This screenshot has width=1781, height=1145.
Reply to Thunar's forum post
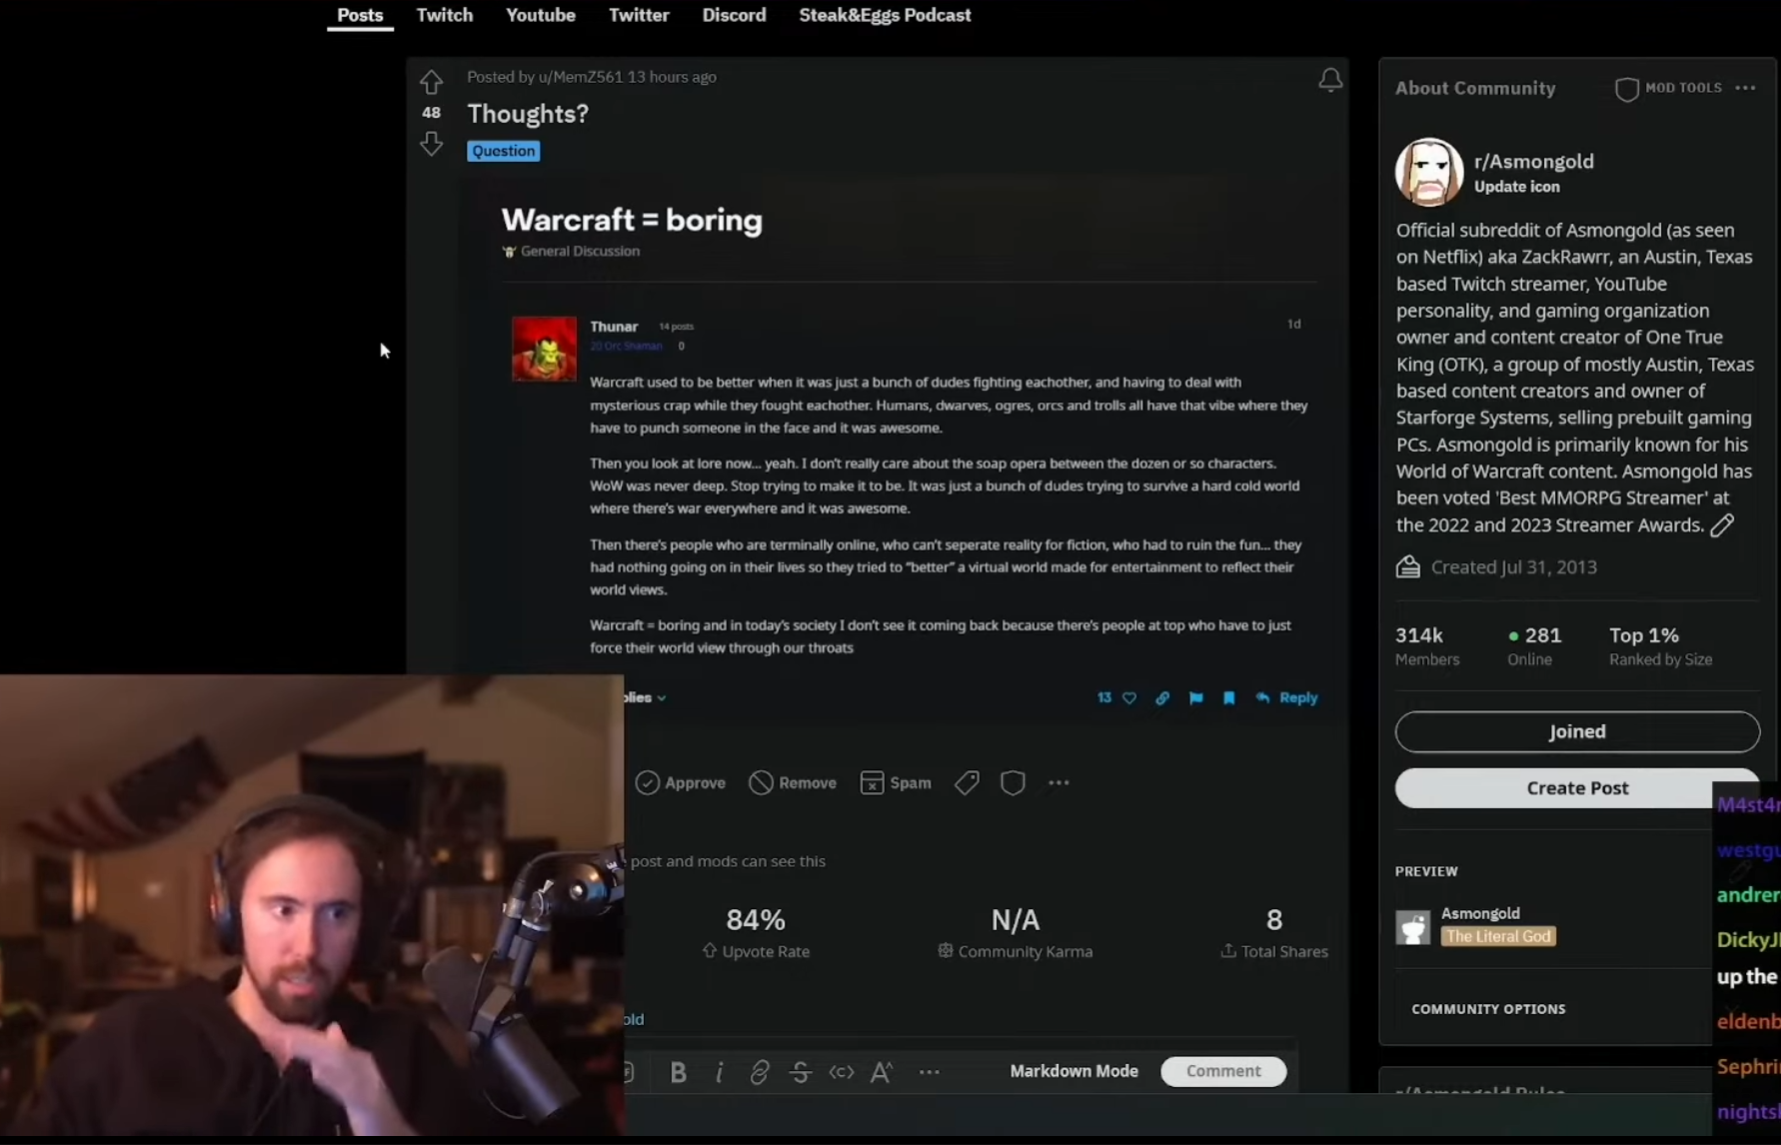click(1287, 698)
